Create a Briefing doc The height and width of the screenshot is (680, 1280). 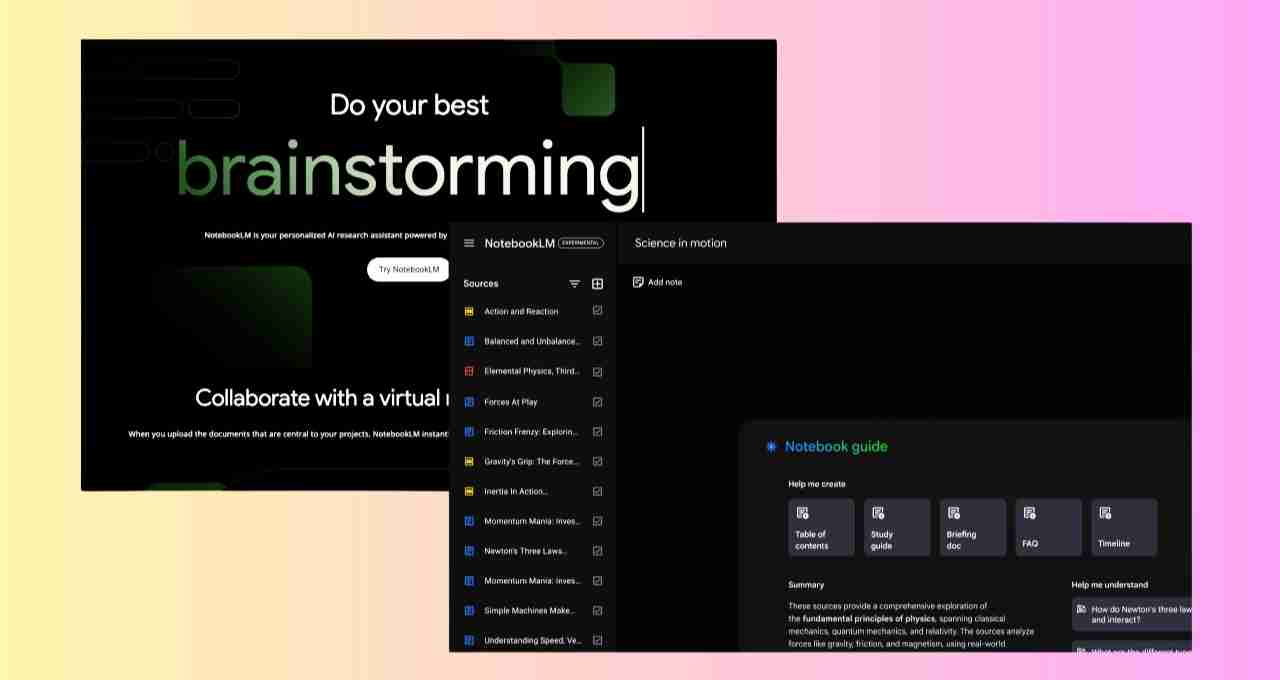(x=973, y=527)
